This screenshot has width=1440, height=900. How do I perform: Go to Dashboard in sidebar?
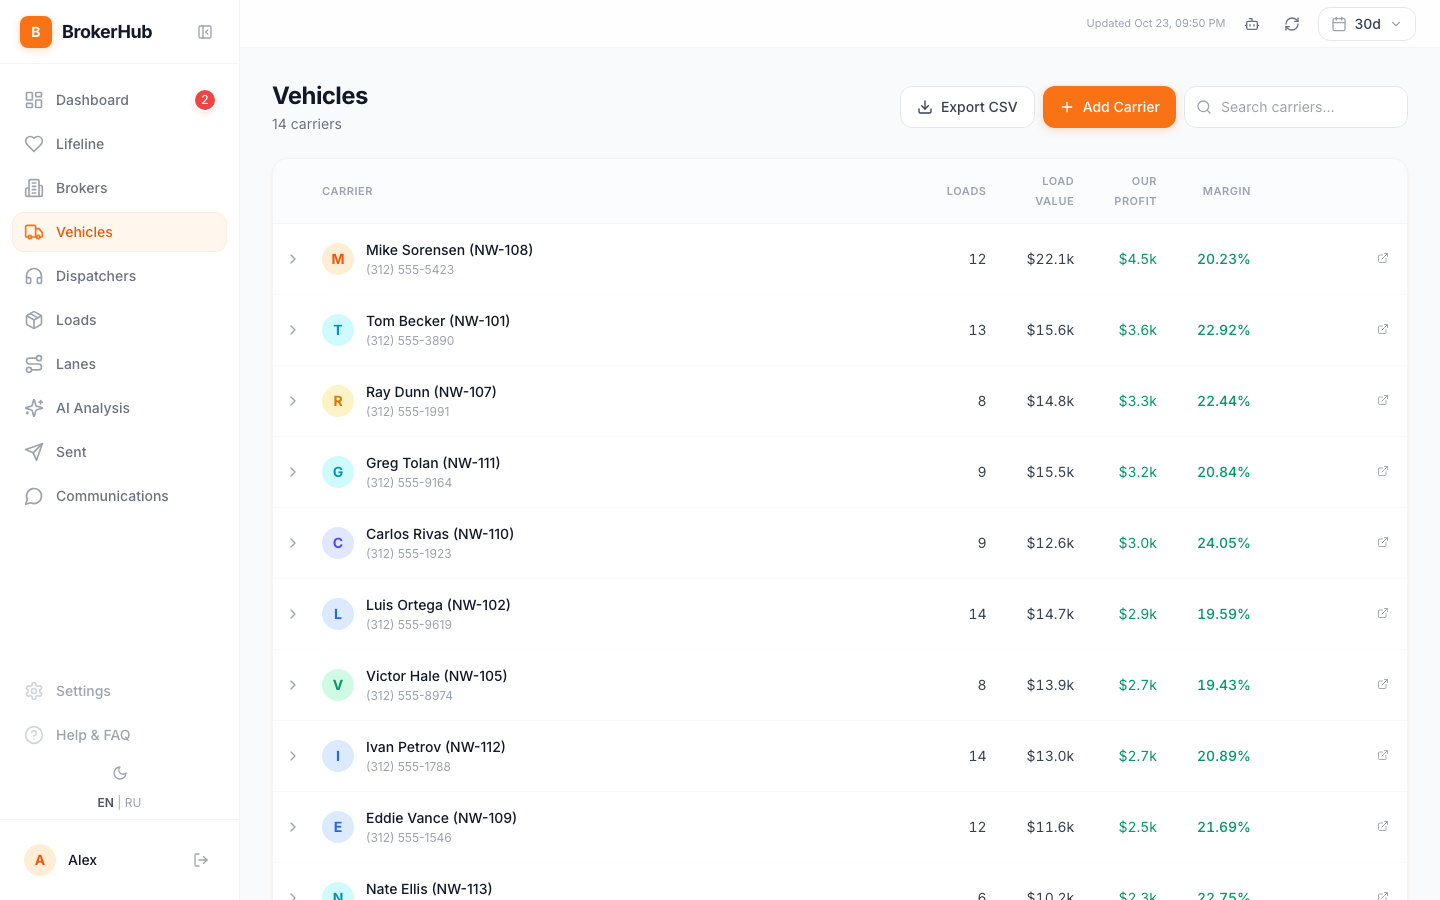coord(119,100)
